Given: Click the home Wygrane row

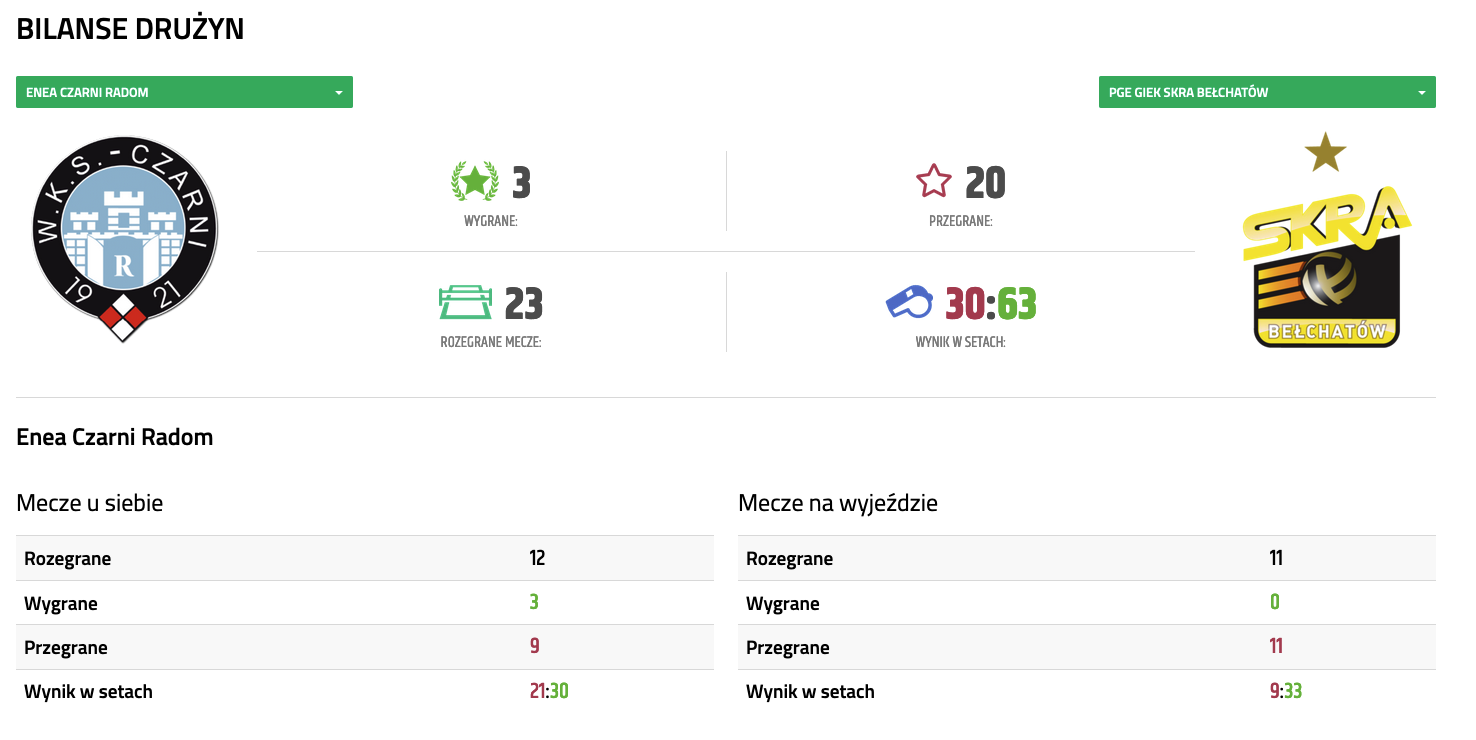Looking at the screenshot, I should (x=365, y=603).
